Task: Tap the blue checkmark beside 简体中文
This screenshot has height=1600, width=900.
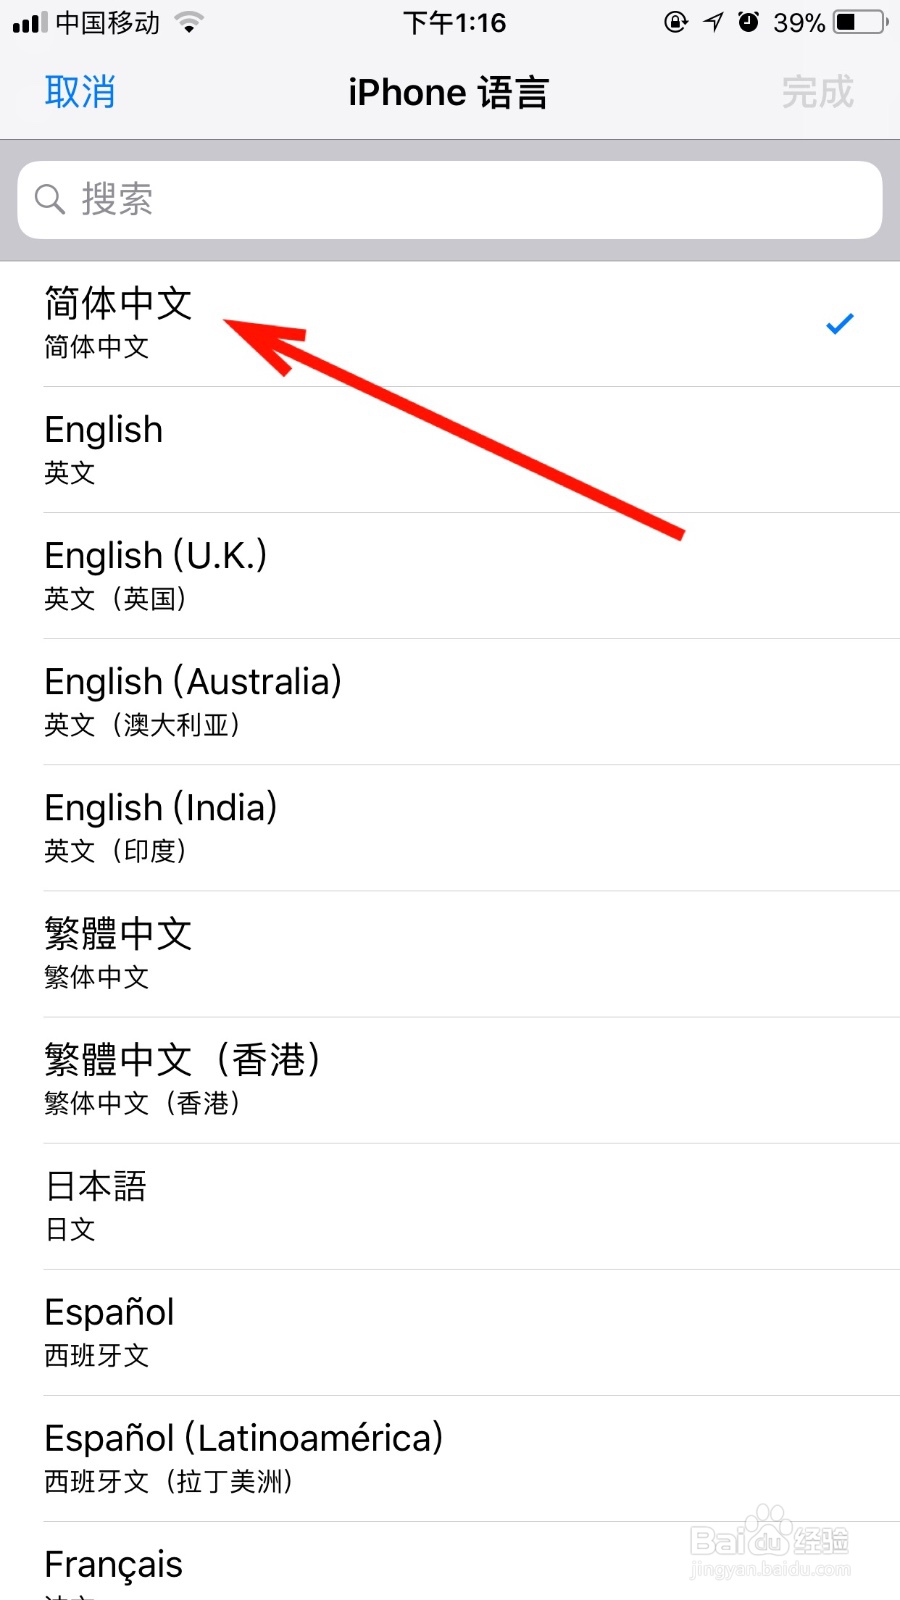Action: coord(840,324)
